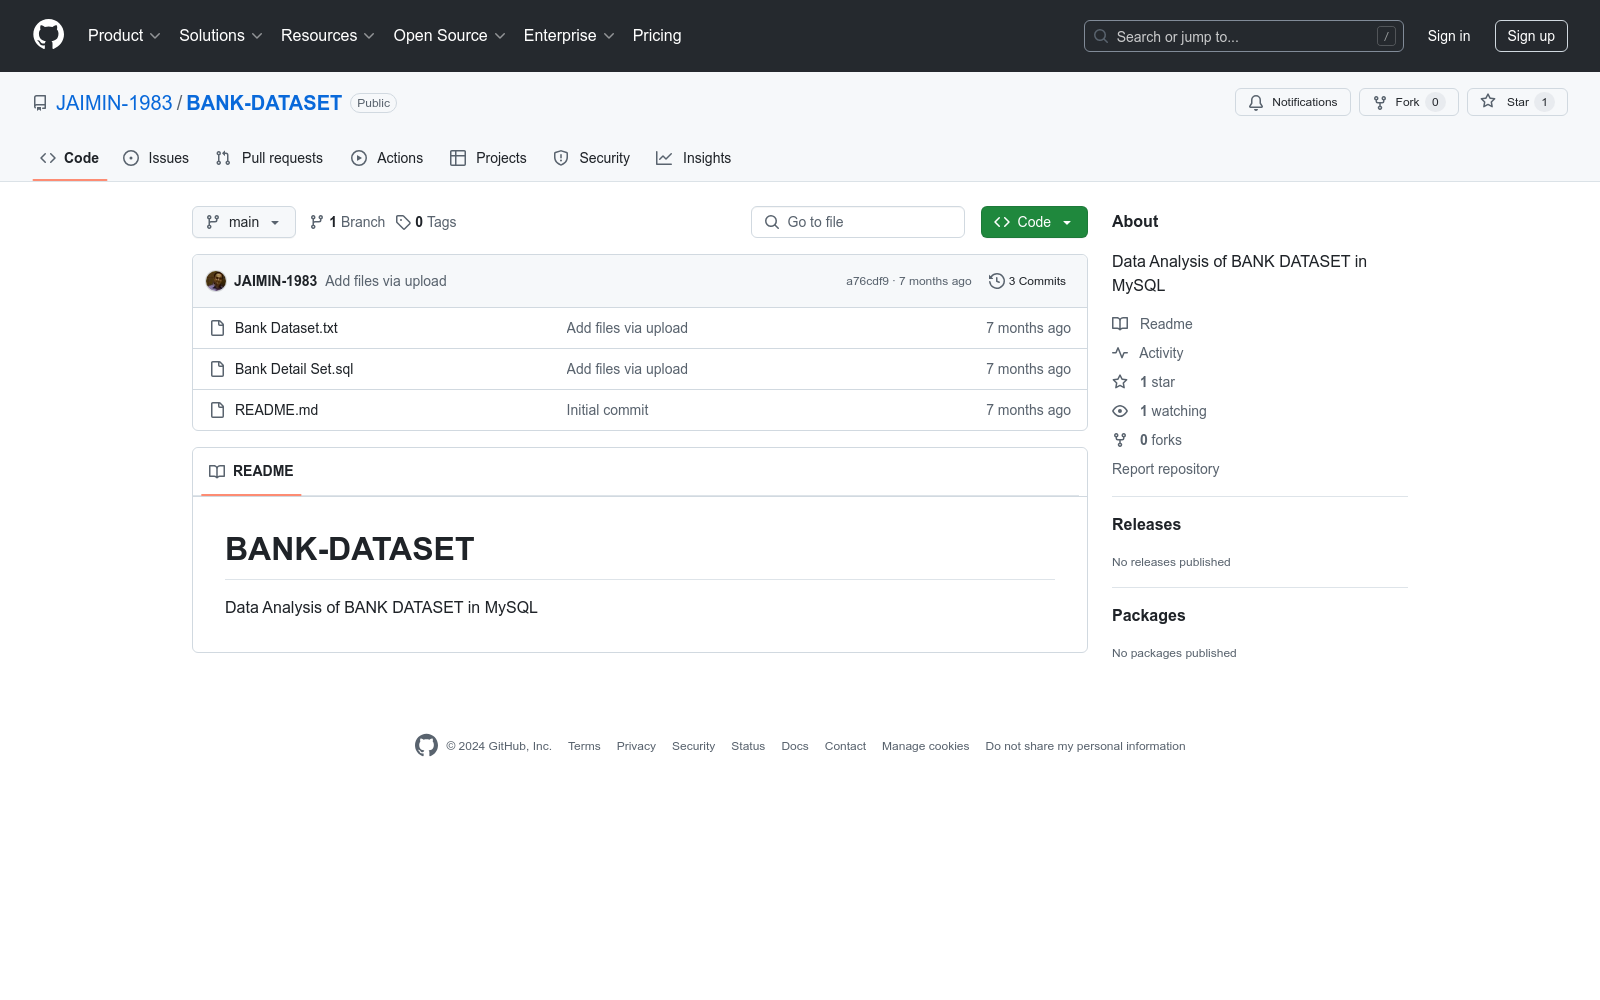
Task: Click Status in the footer
Action: point(748,746)
